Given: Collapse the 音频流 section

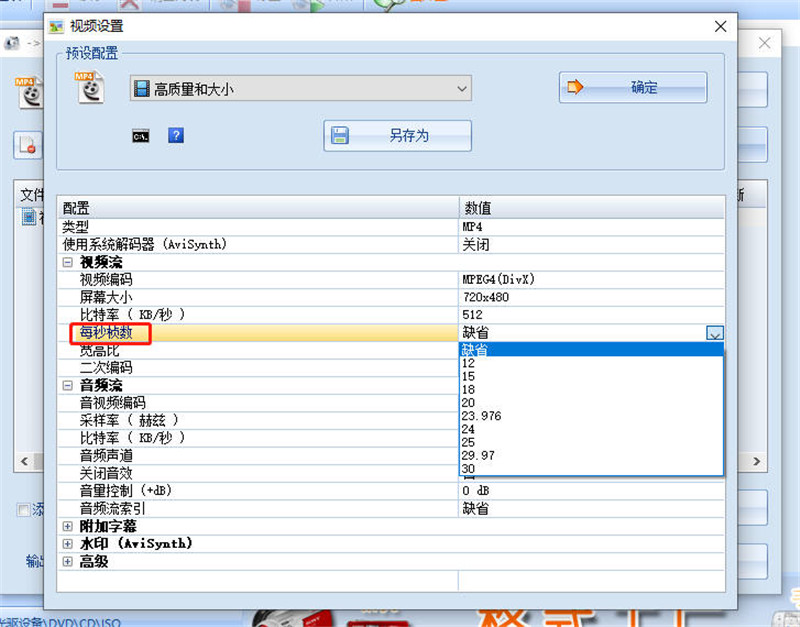Looking at the screenshot, I should (68, 385).
